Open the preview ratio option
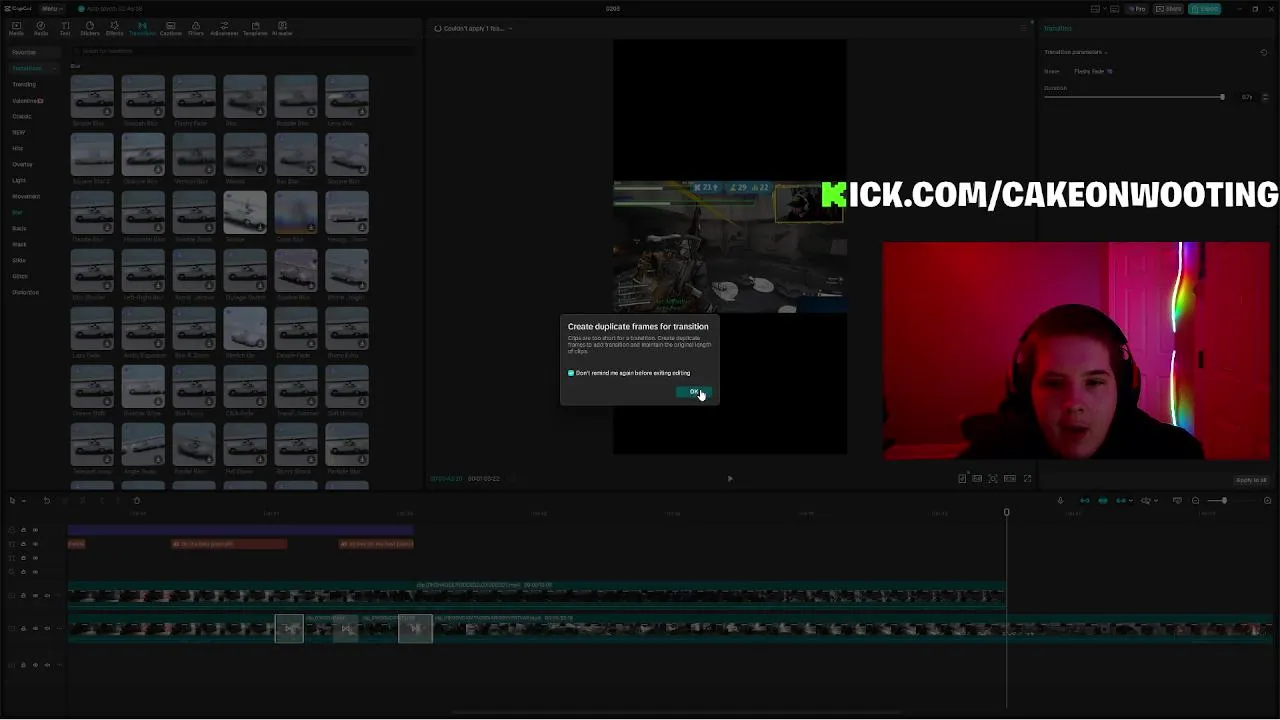This screenshot has width=1280, height=720. tap(1010, 478)
